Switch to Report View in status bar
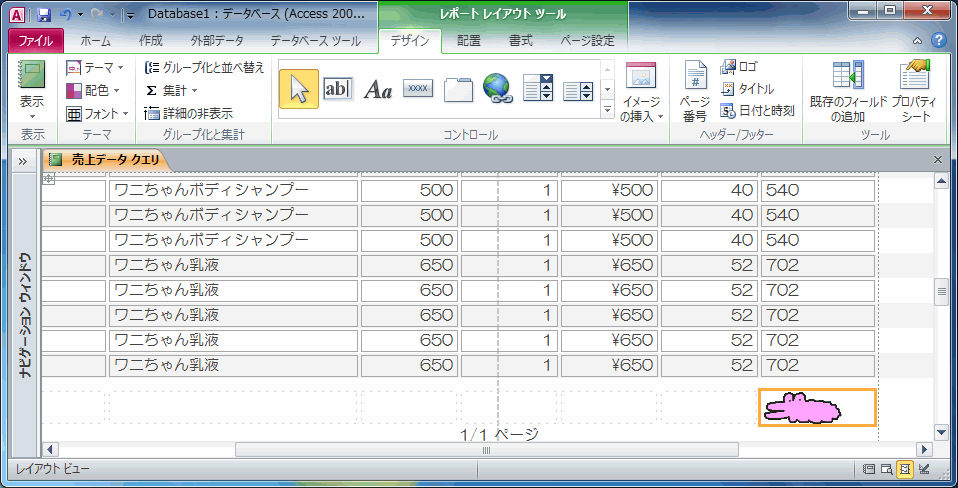 tap(868, 469)
